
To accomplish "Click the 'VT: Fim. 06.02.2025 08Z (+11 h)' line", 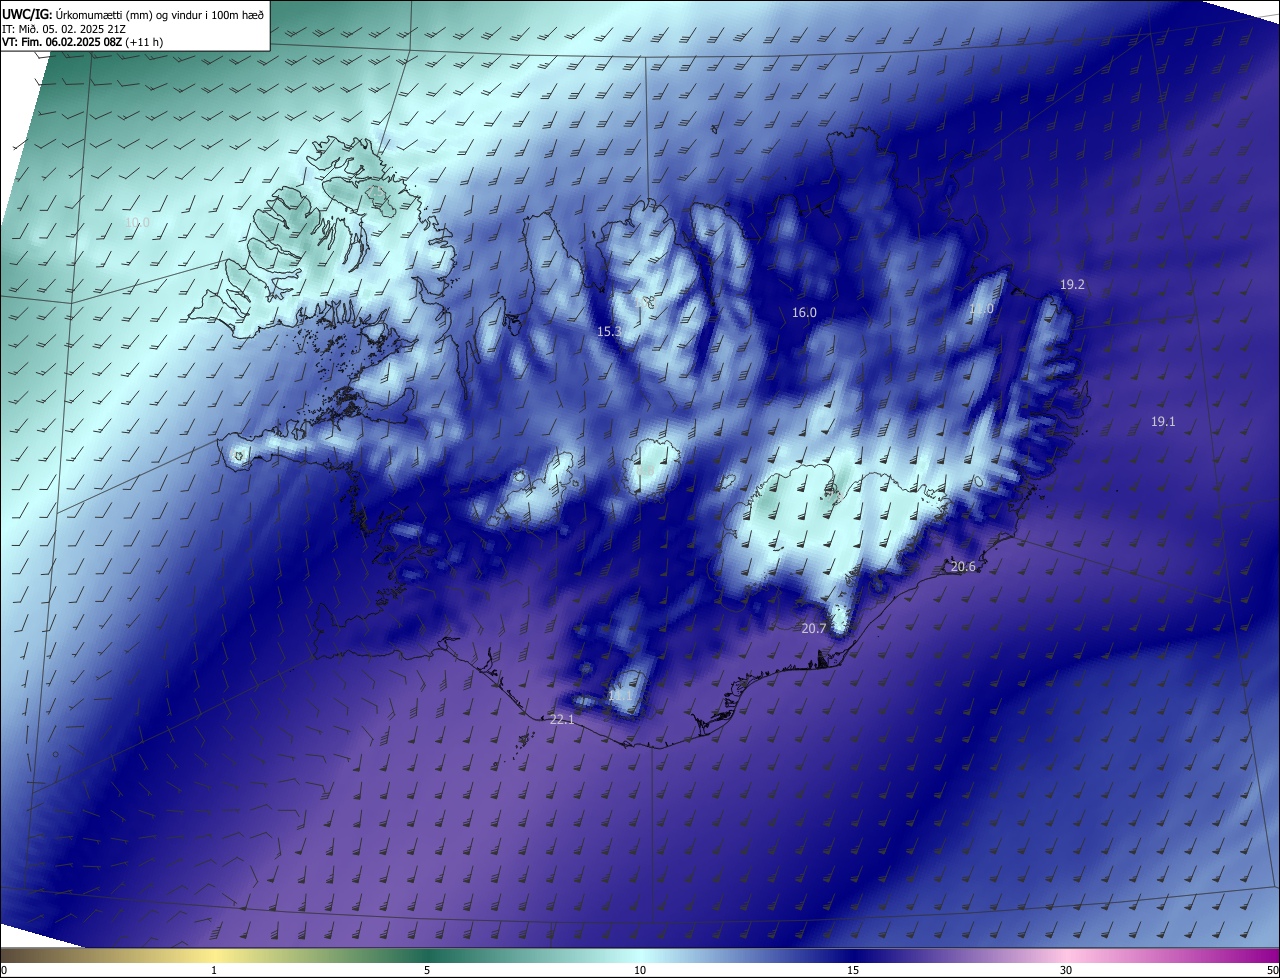I will (83, 42).
